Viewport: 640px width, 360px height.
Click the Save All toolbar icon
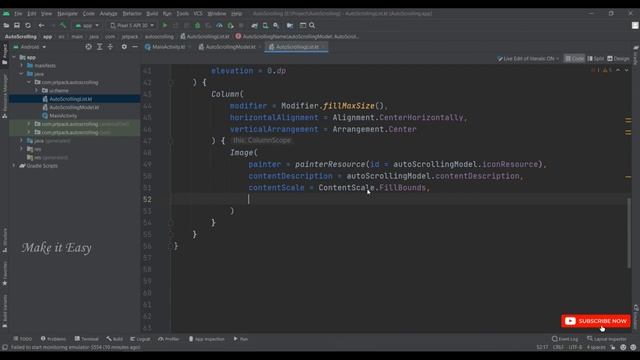[17, 25]
